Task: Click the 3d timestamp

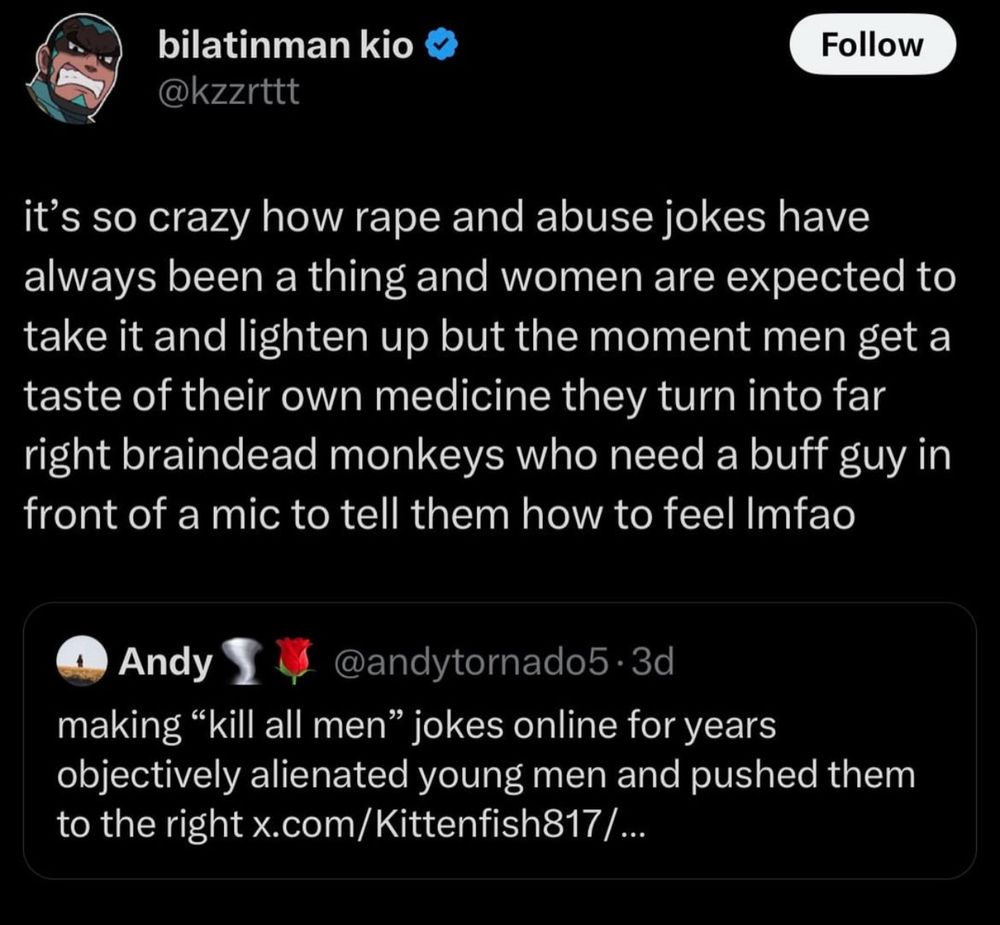Action: [654, 662]
